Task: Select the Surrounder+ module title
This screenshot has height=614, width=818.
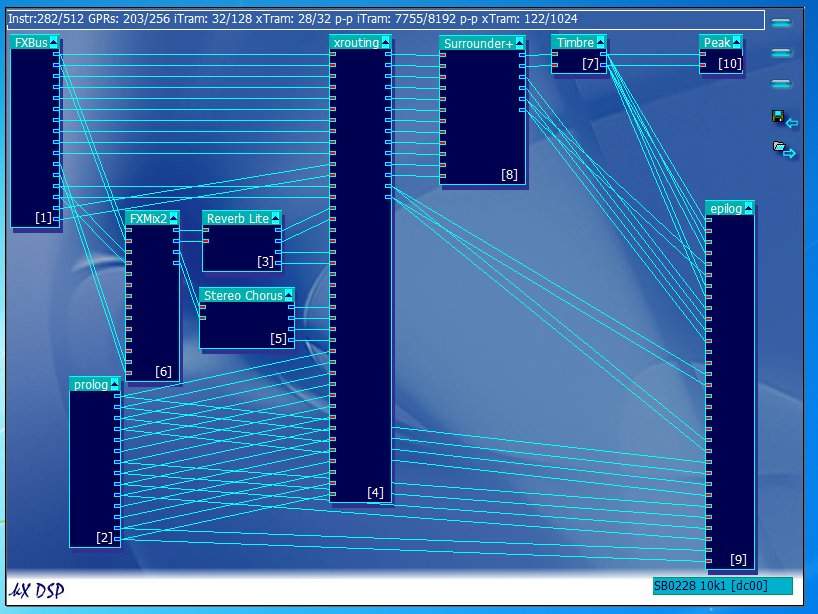Action: coord(478,43)
